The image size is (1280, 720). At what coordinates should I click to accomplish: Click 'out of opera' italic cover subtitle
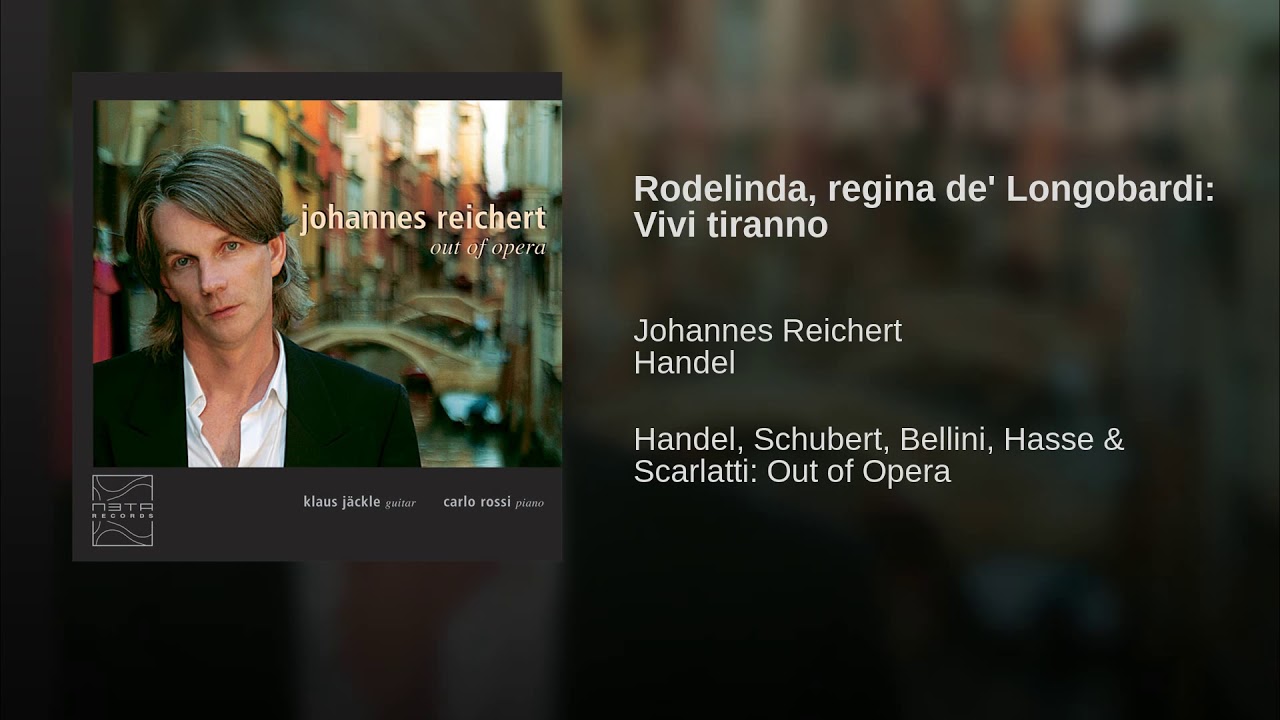[x=487, y=248]
